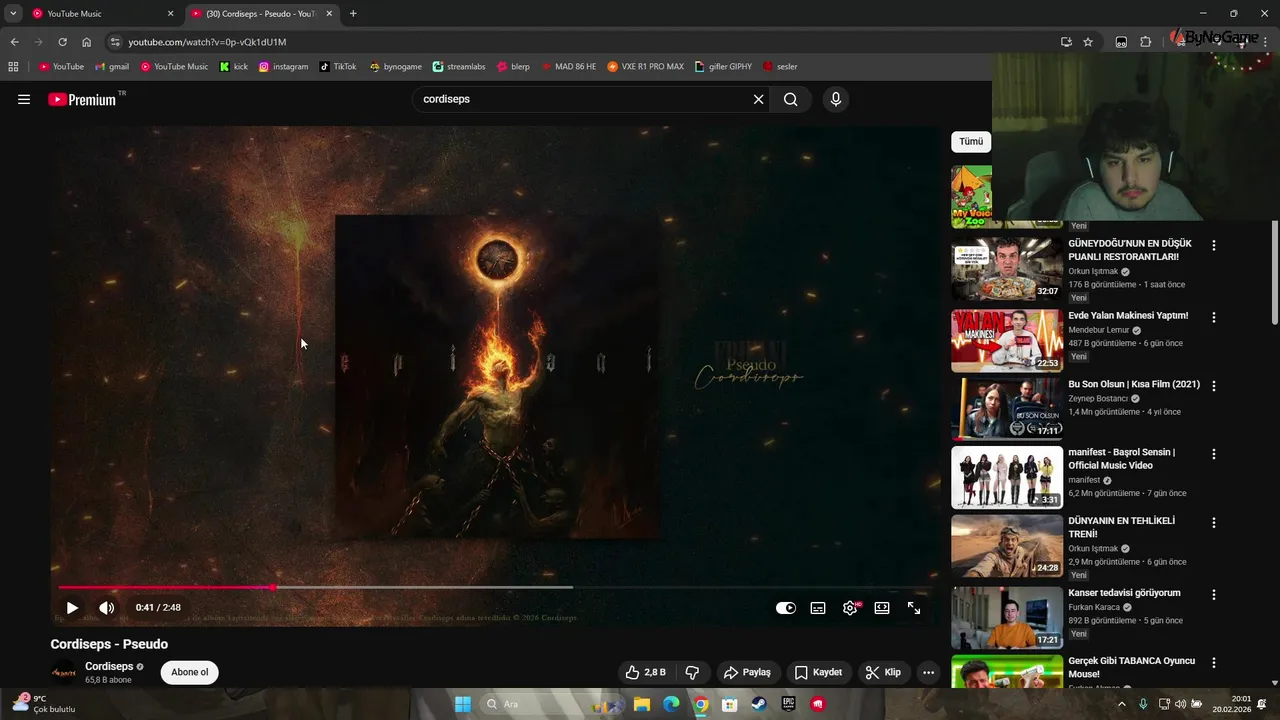Open the instagram bookmark
Image resolution: width=1280 pixels, height=720 pixels.
point(284,67)
